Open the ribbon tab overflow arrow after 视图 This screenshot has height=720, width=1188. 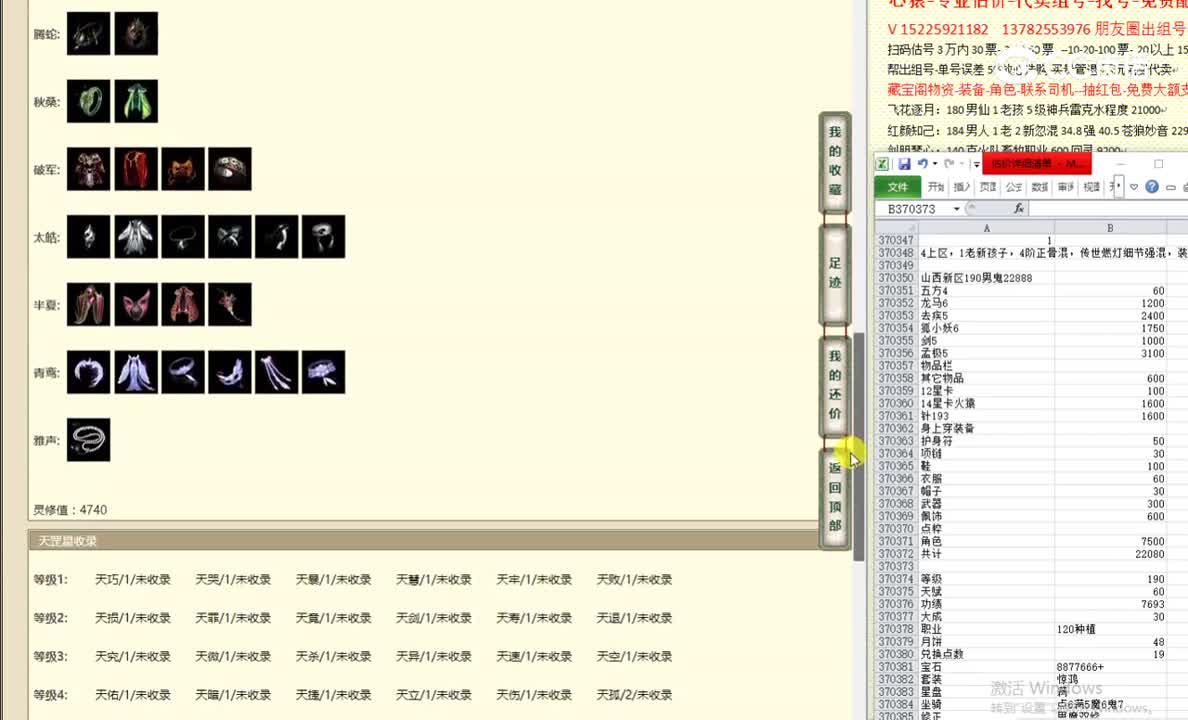(x=1118, y=186)
